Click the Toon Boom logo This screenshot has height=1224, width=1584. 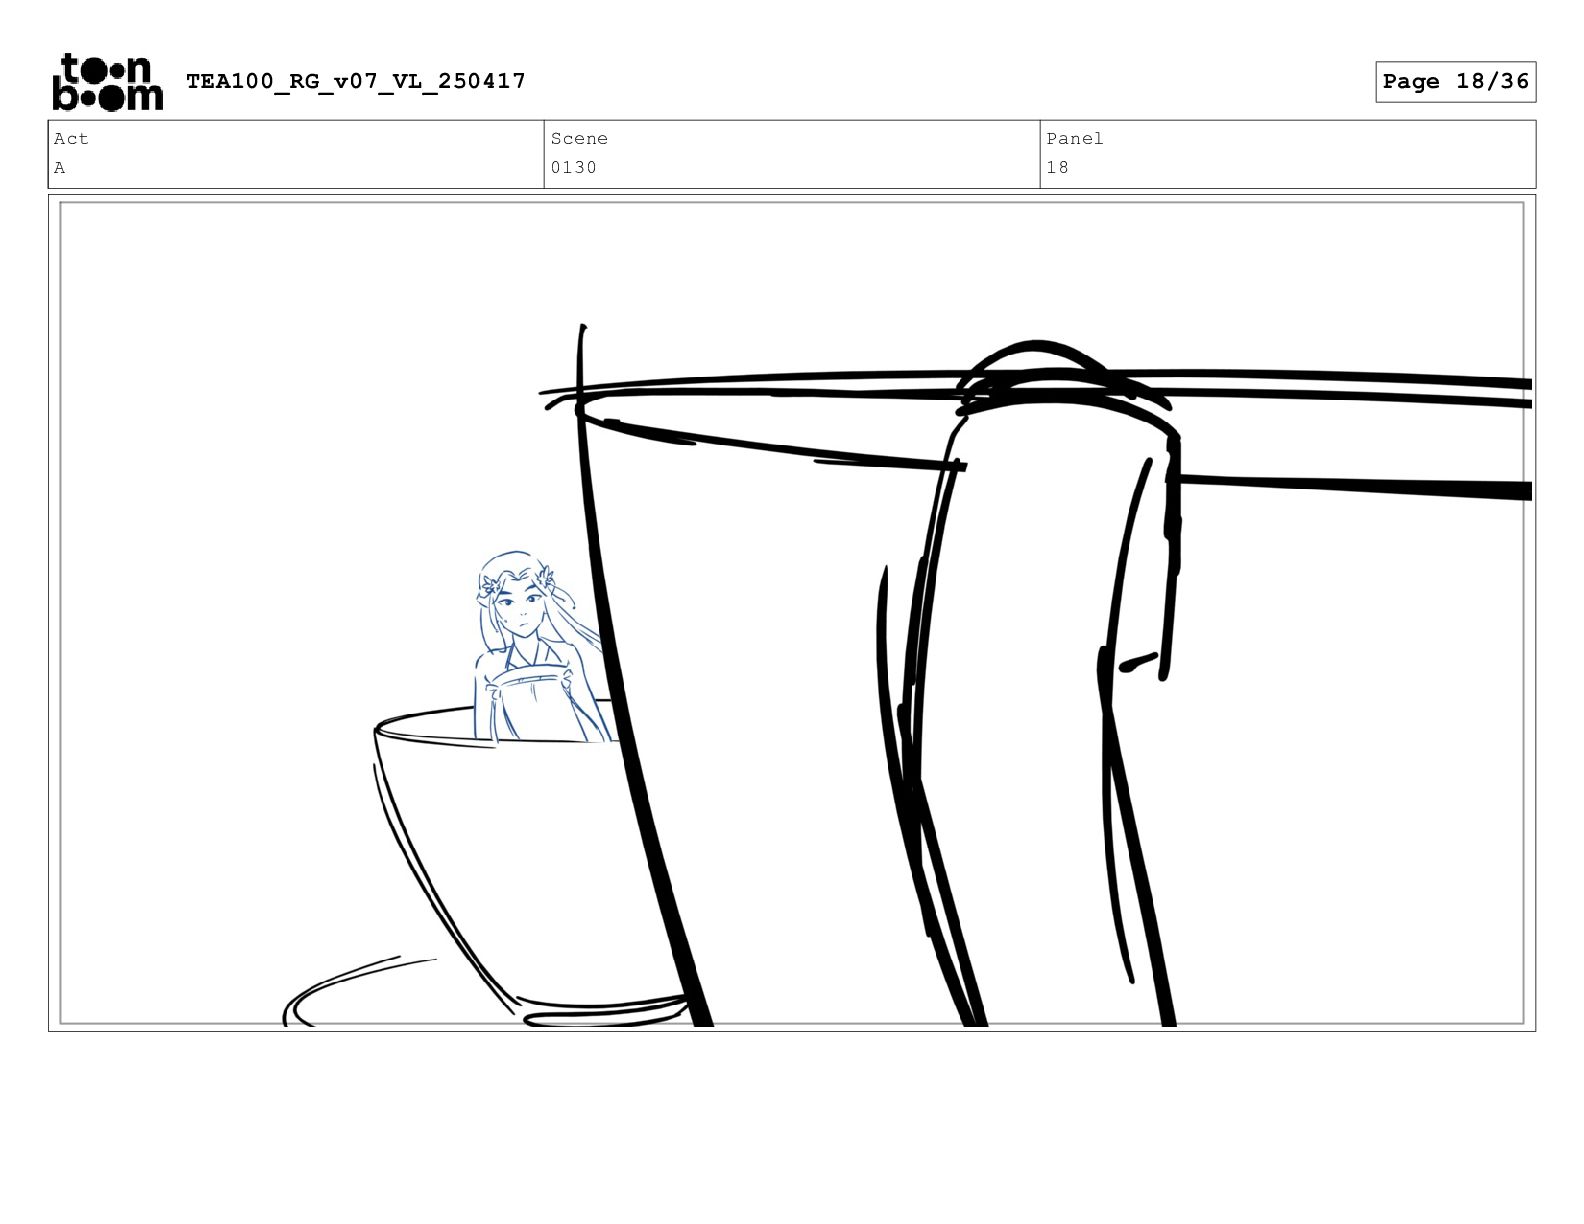click(107, 81)
